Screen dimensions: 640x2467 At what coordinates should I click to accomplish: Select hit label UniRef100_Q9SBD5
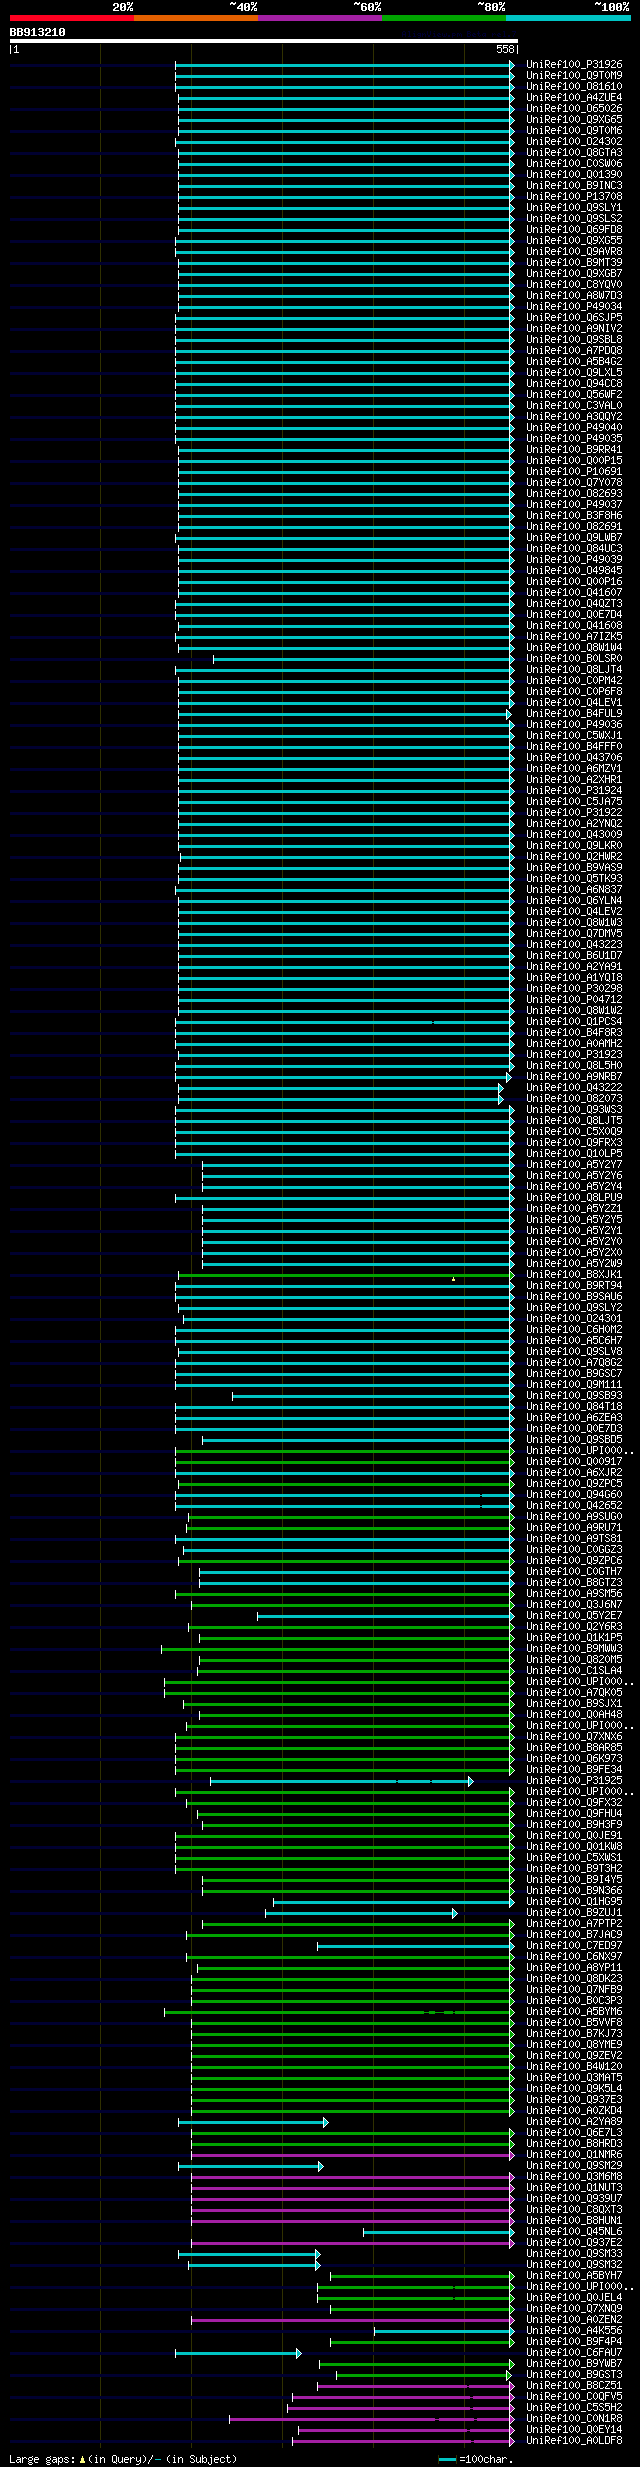click(x=574, y=1439)
